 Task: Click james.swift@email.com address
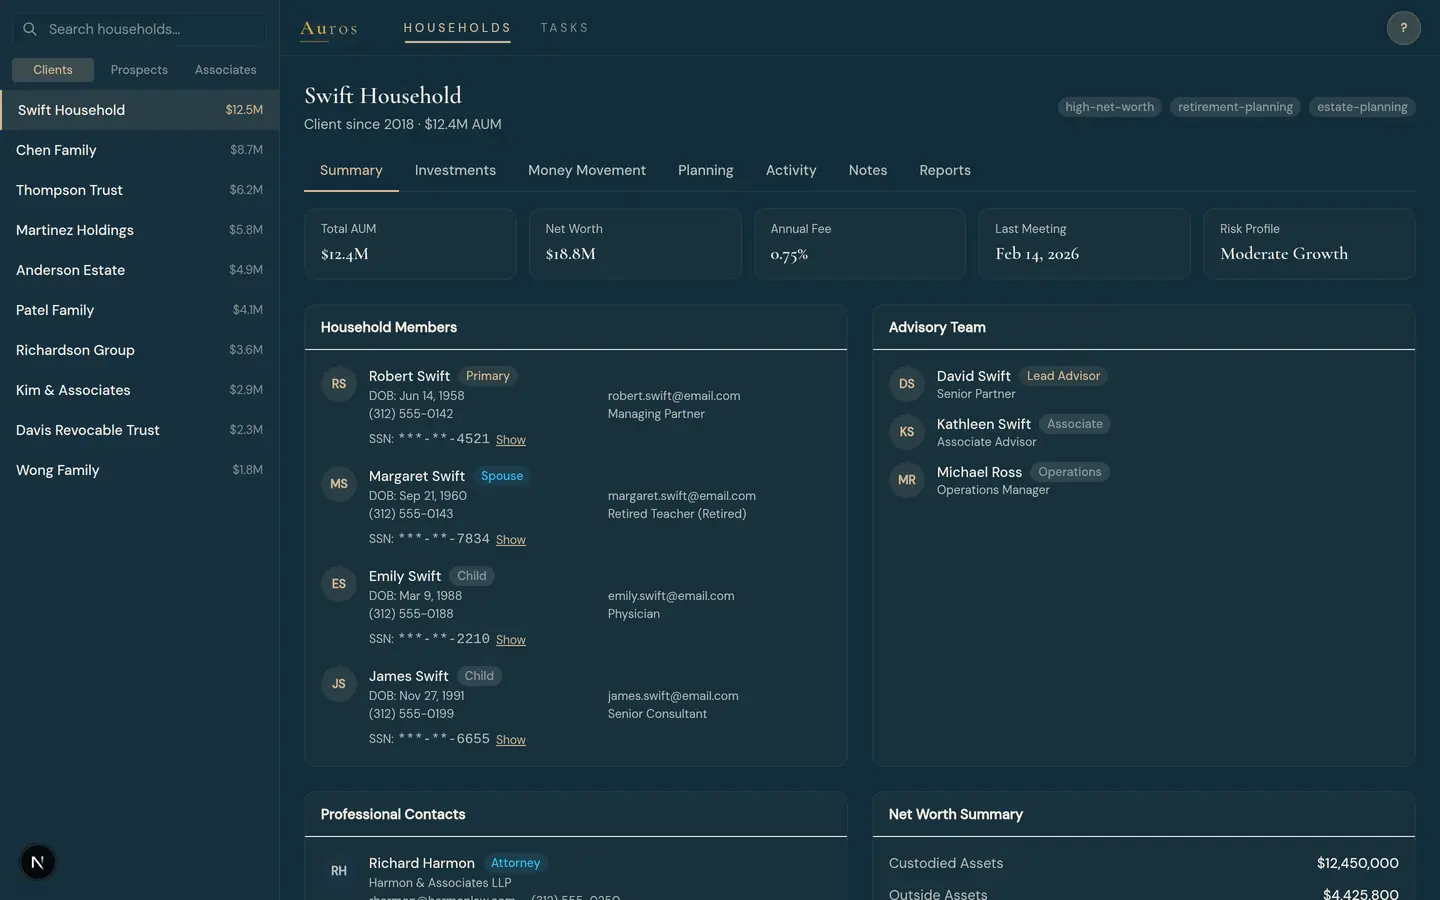[x=673, y=696]
